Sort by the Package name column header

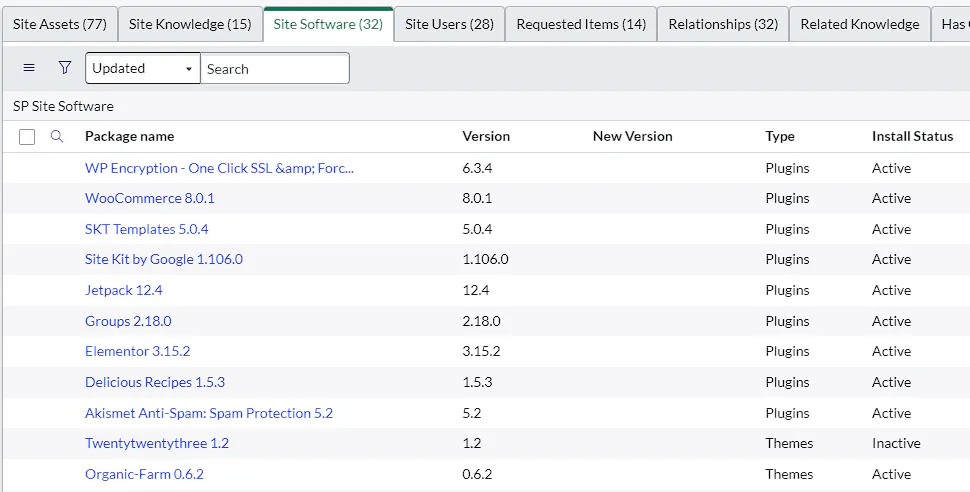coord(129,137)
